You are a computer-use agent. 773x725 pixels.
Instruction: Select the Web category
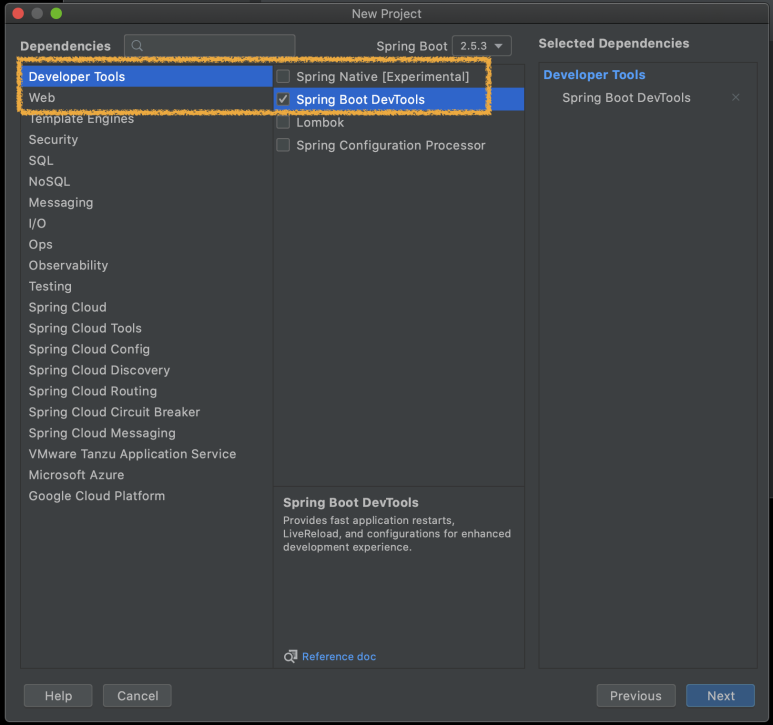pyautogui.click(x=146, y=98)
